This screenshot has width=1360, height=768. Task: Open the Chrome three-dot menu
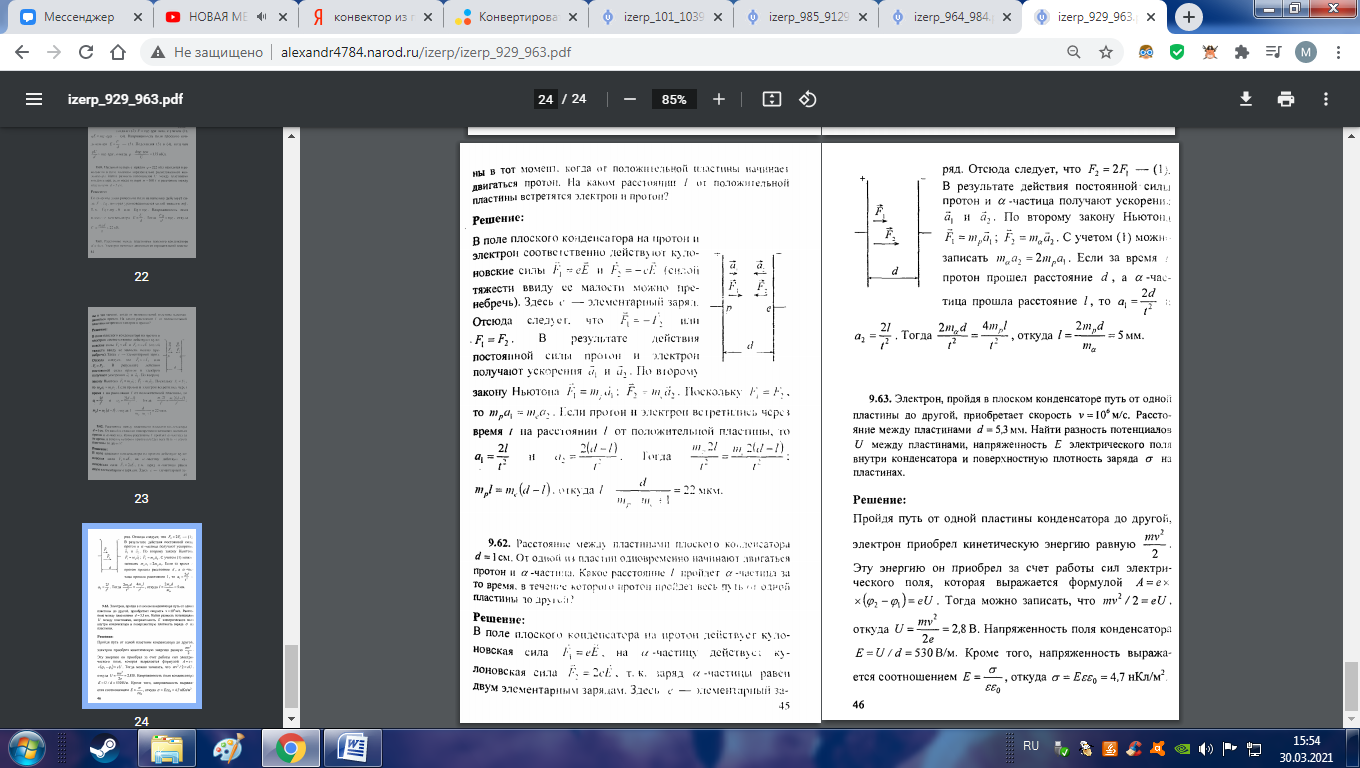click(x=1337, y=52)
